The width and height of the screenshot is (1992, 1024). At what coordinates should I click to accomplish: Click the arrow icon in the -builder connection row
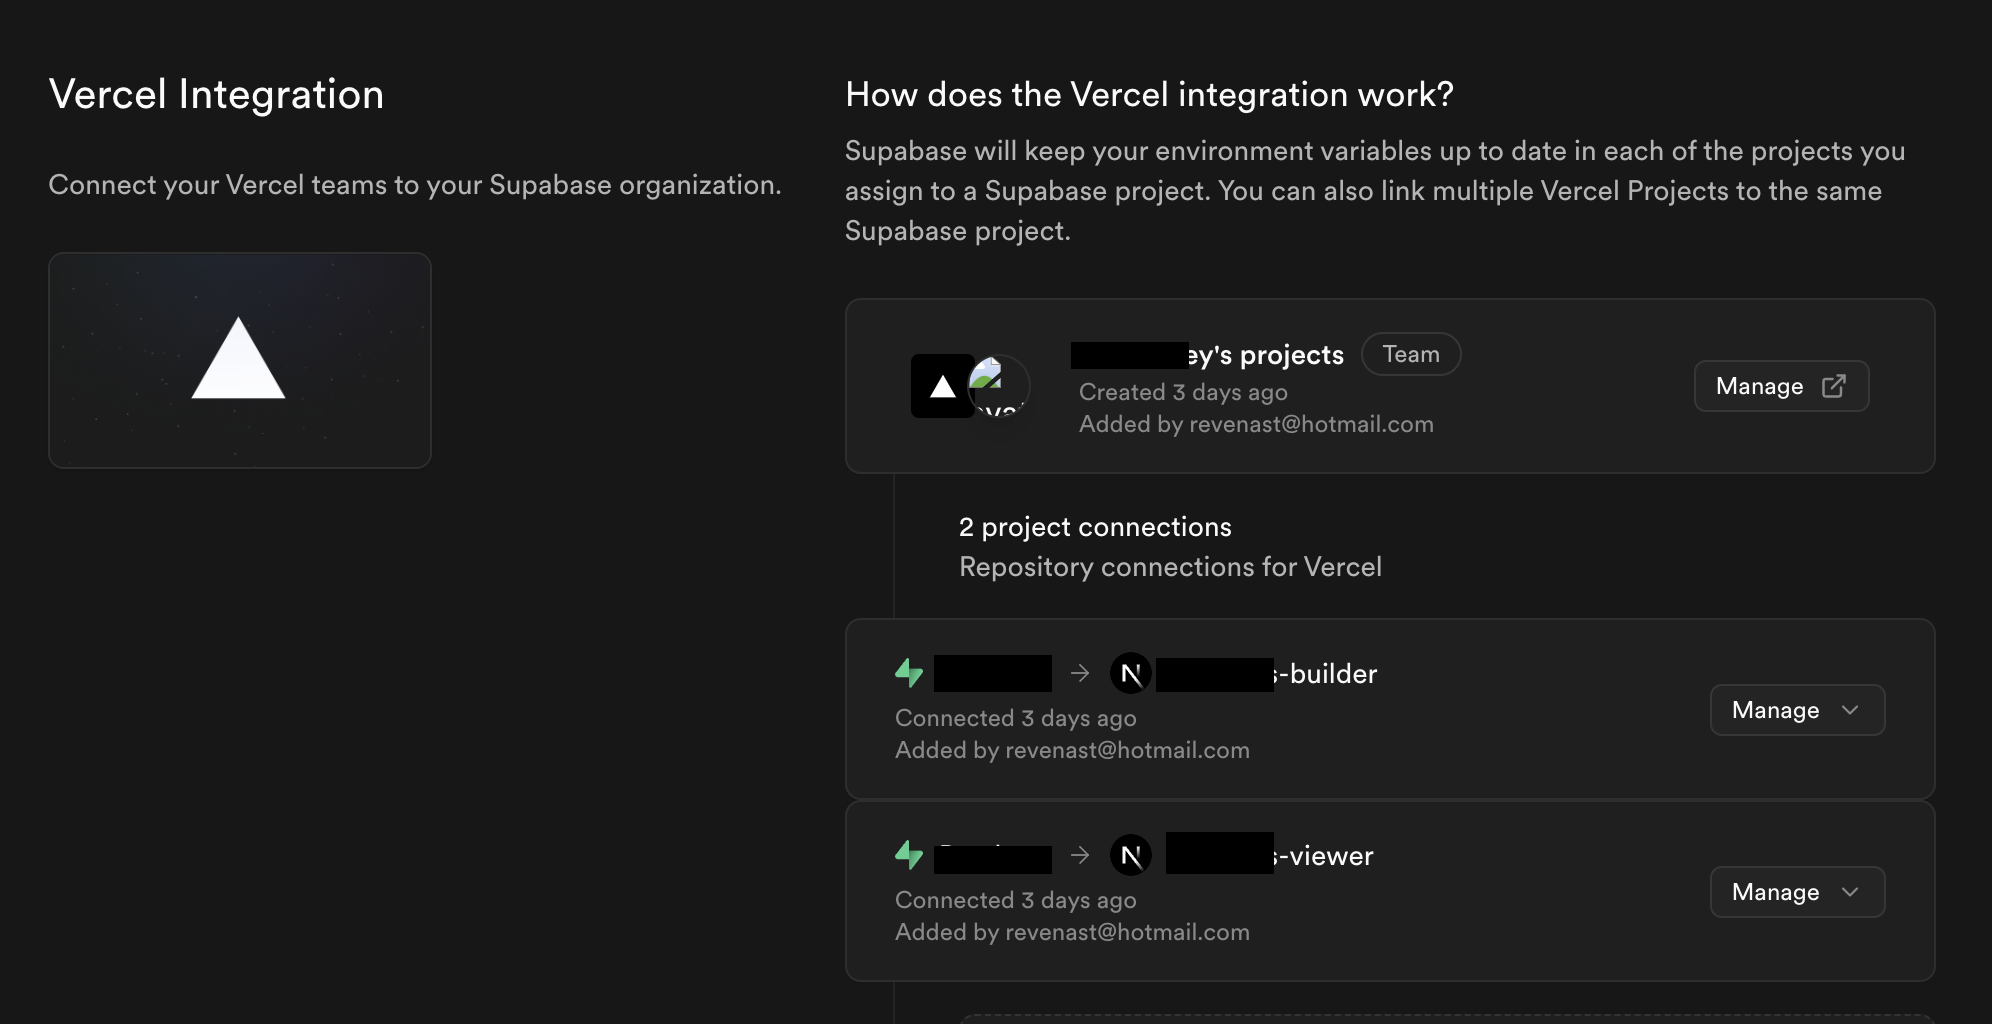click(1080, 673)
